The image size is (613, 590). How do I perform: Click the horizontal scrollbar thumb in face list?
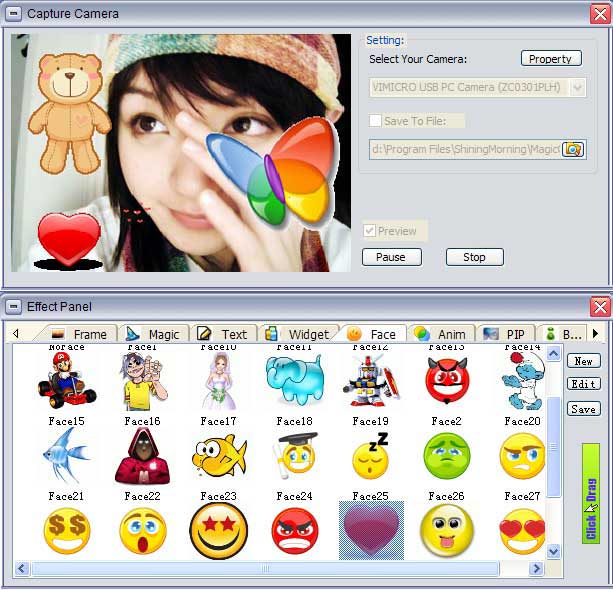[265, 568]
